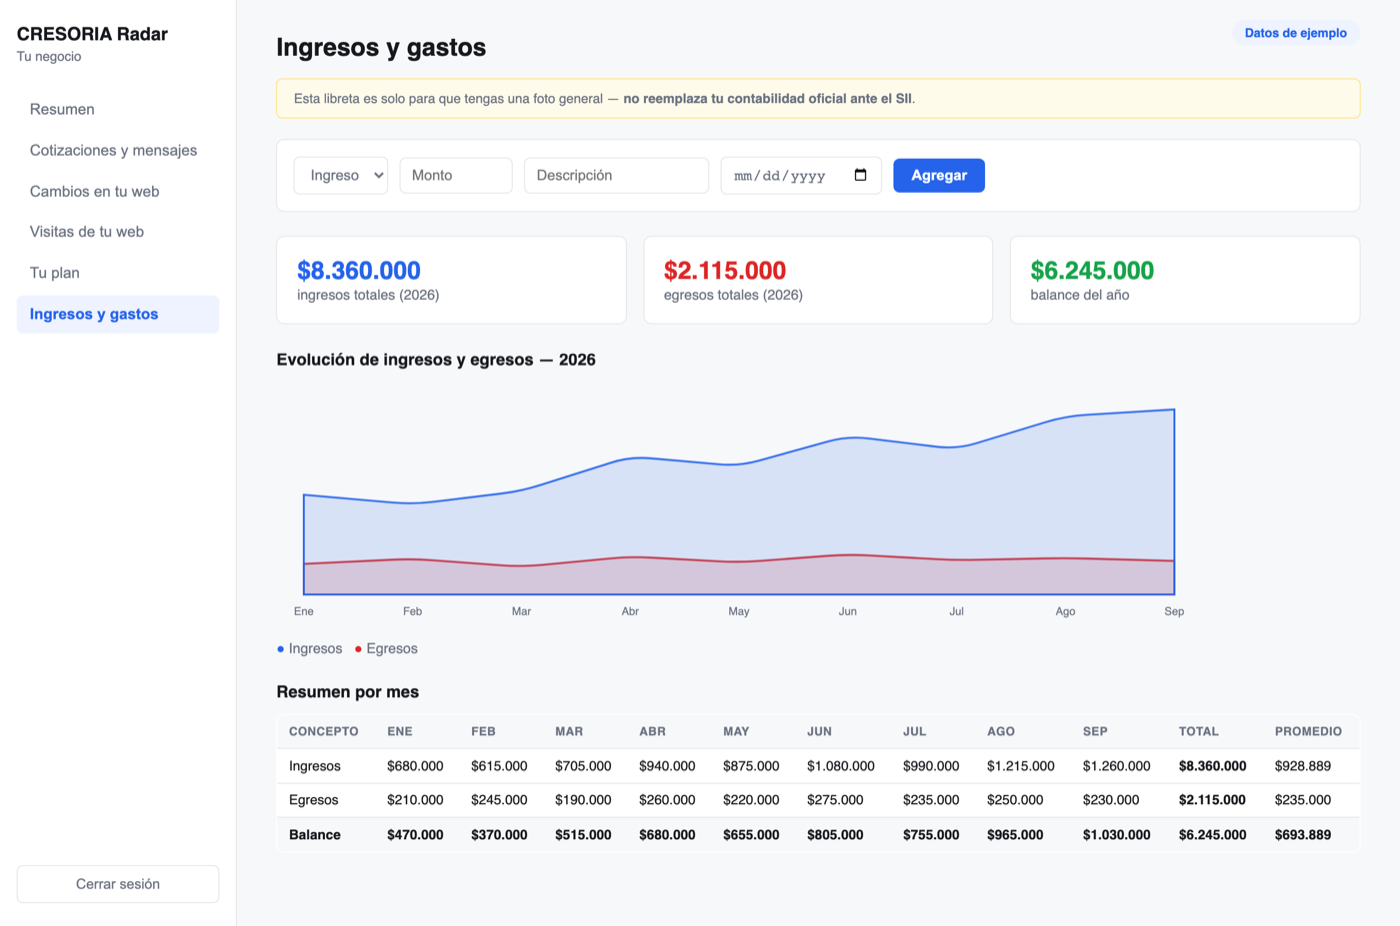Click the $6.245.000 balance del año card
This screenshot has width=1400, height=926.
[x=1185, y=280]
